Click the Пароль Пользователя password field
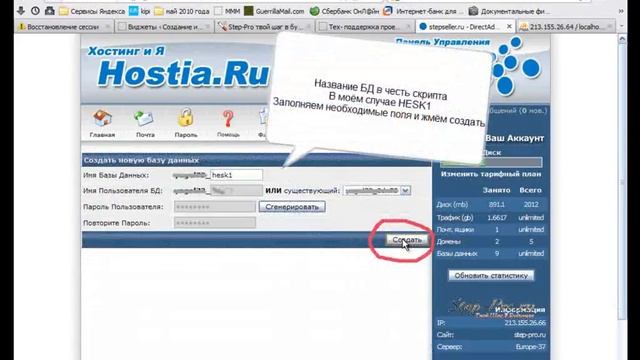 click(215, 207)
